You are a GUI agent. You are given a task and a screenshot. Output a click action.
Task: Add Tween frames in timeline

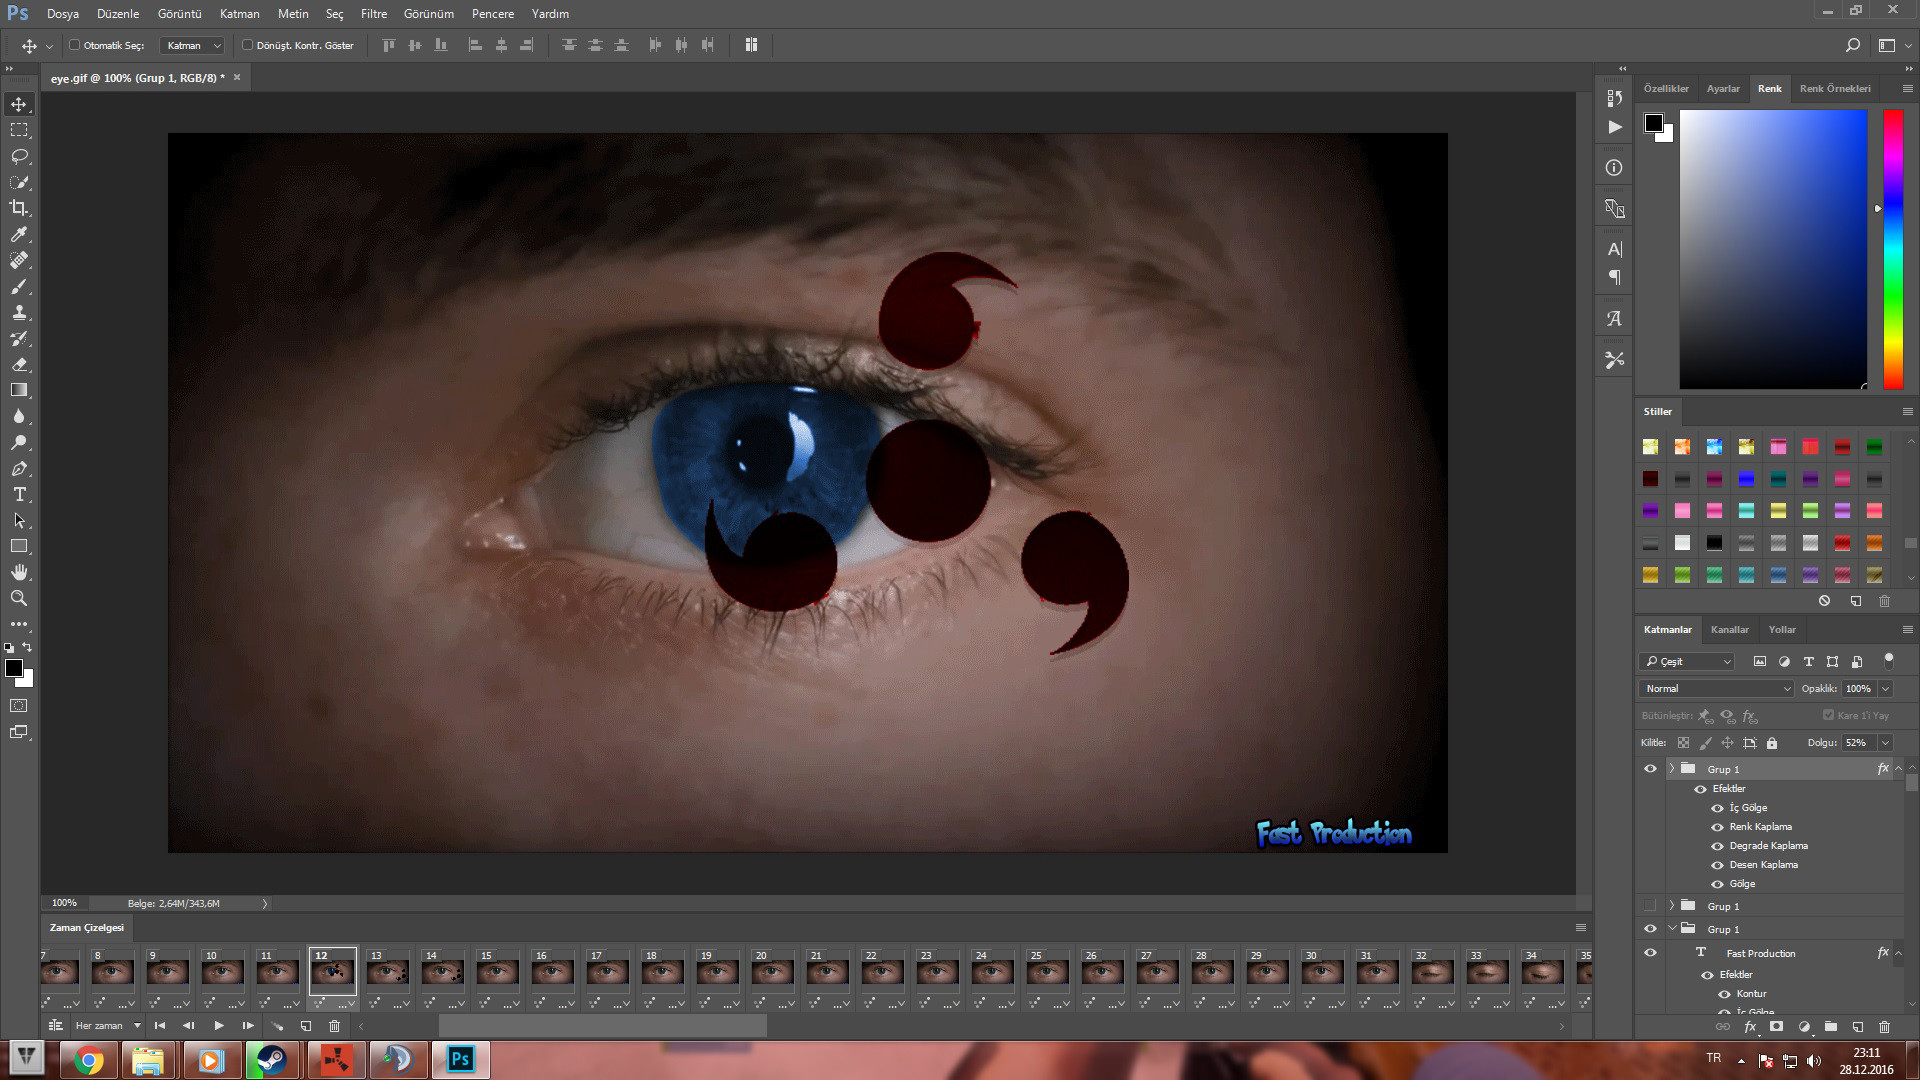click(277, 1026)
